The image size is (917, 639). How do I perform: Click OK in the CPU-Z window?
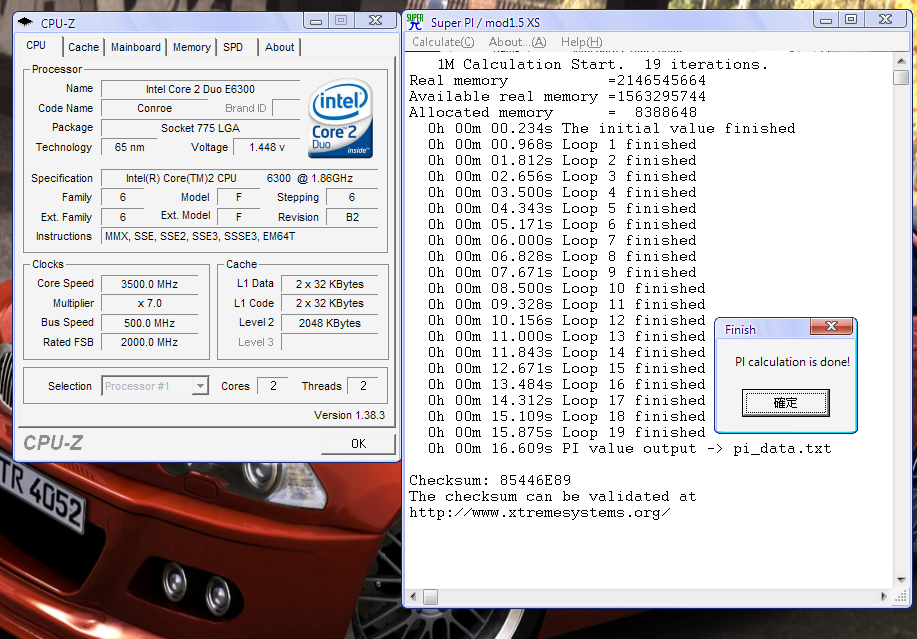click(x=358, y=444)
